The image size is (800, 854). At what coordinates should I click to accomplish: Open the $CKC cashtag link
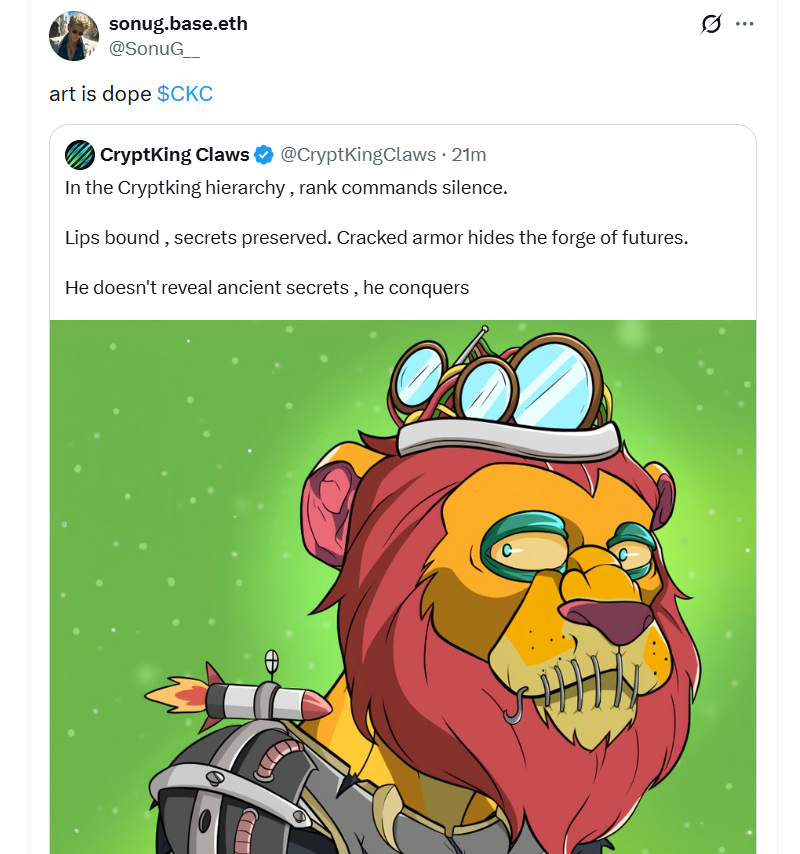[185, 93]
